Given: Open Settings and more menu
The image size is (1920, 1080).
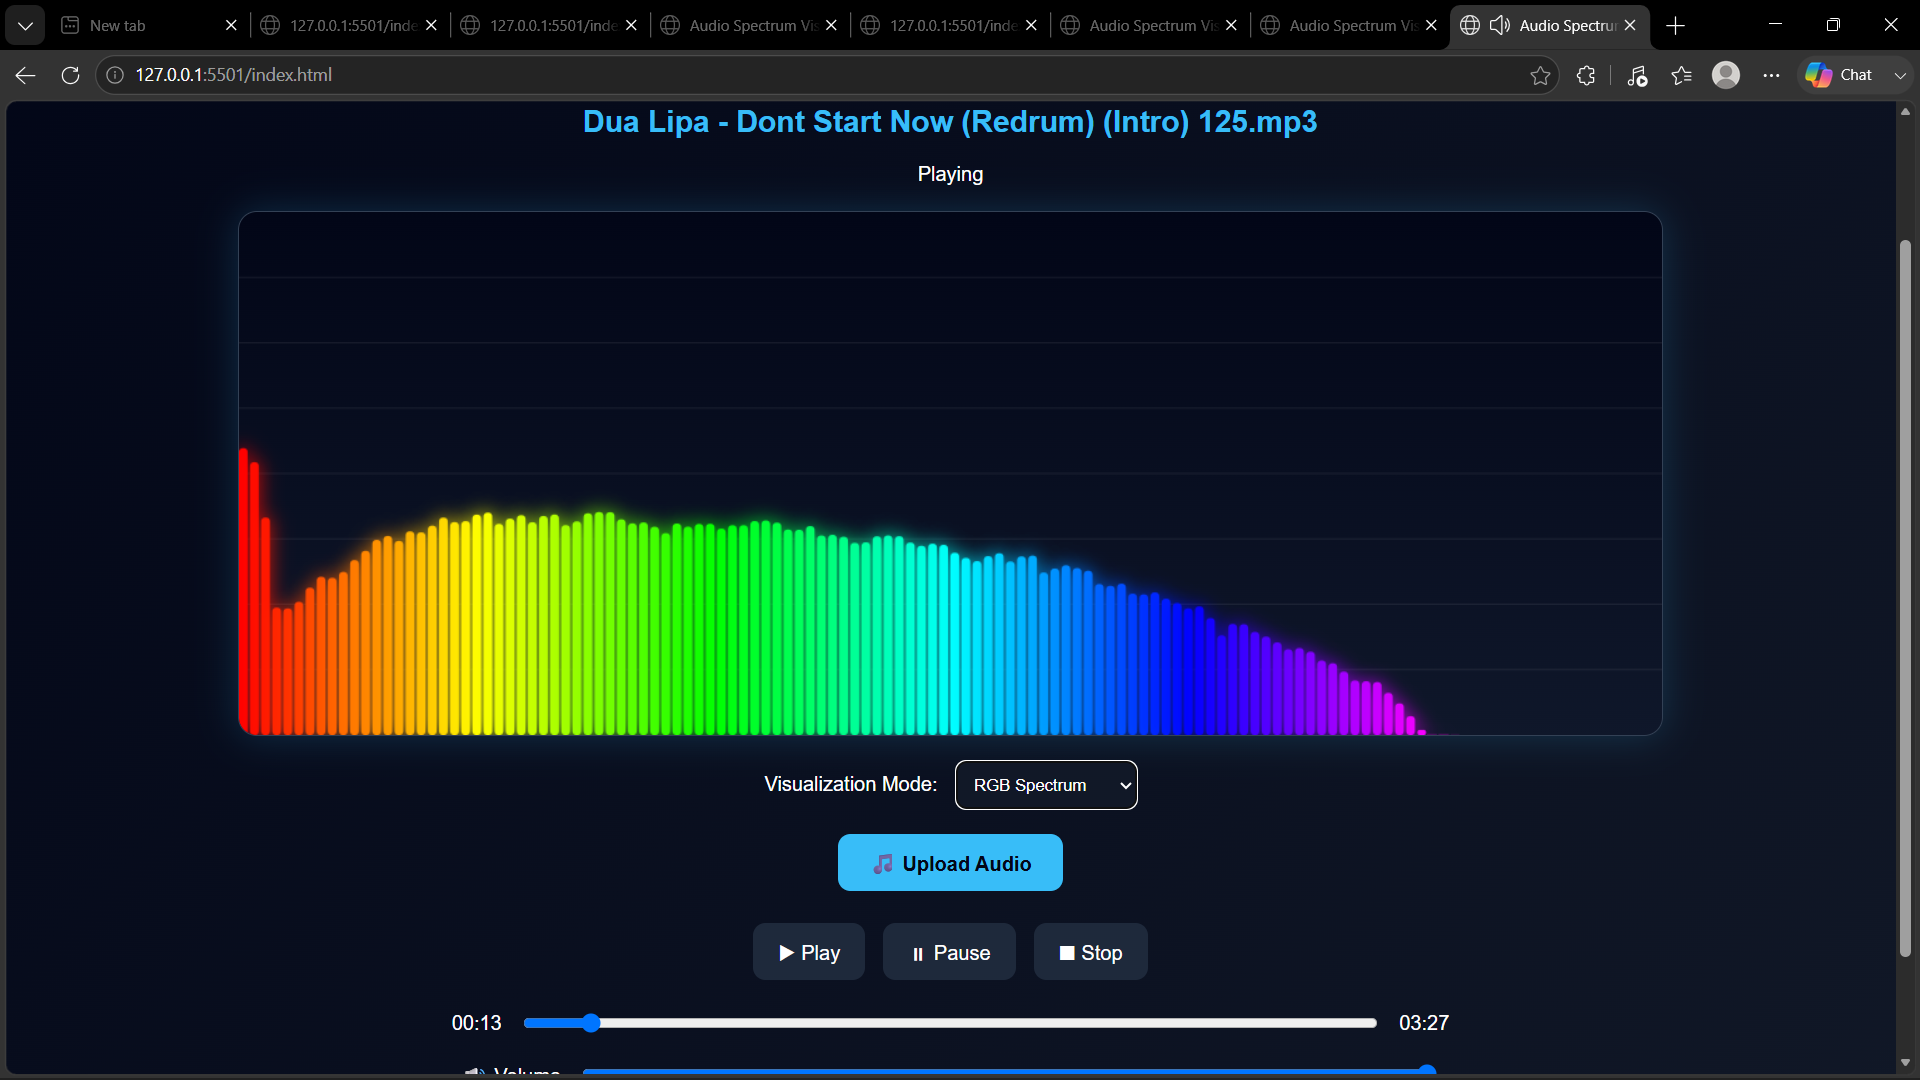Looking at the screenshot, I should pos(1771,75).
